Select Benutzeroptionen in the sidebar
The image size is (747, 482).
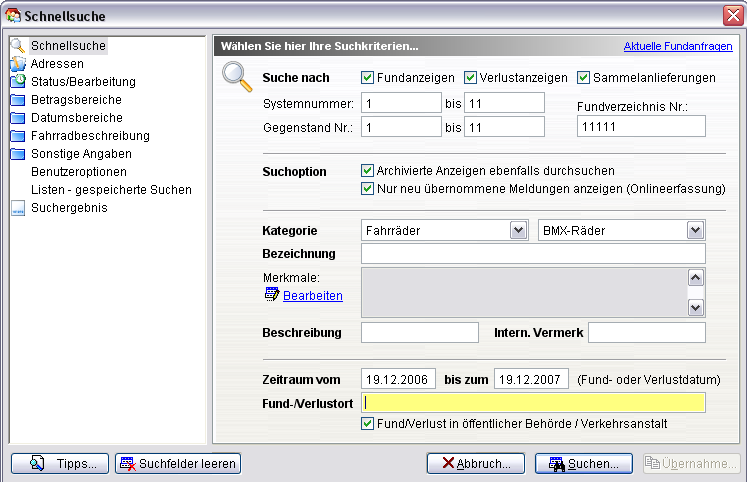[x=79, y=172]
